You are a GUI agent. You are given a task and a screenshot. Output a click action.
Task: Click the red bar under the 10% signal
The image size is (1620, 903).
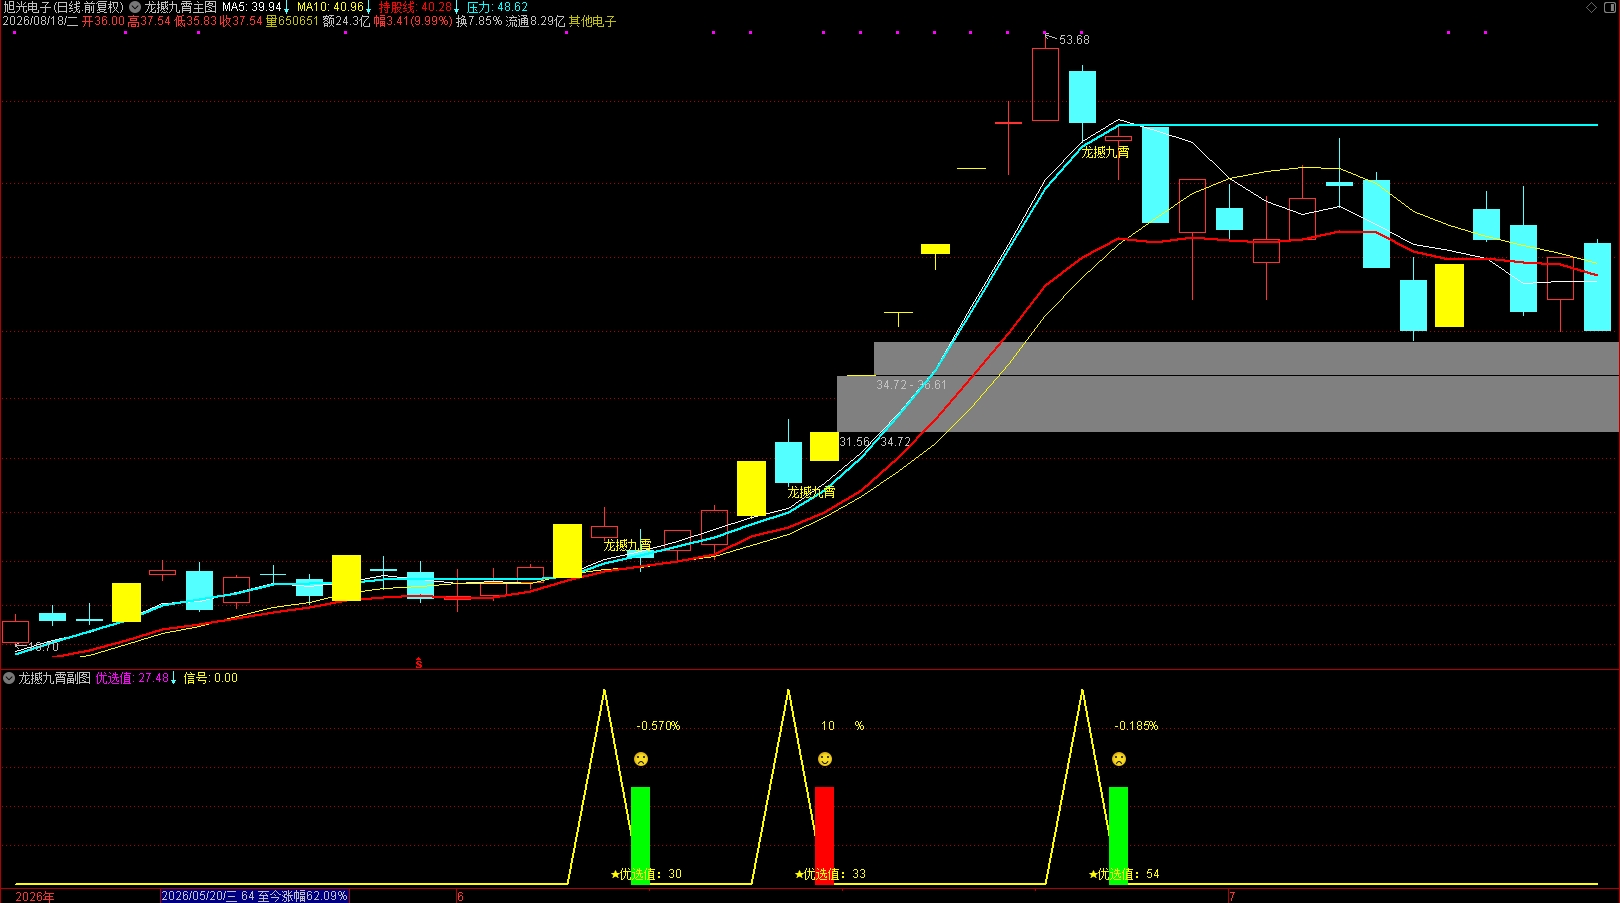(x=824, y=835)
